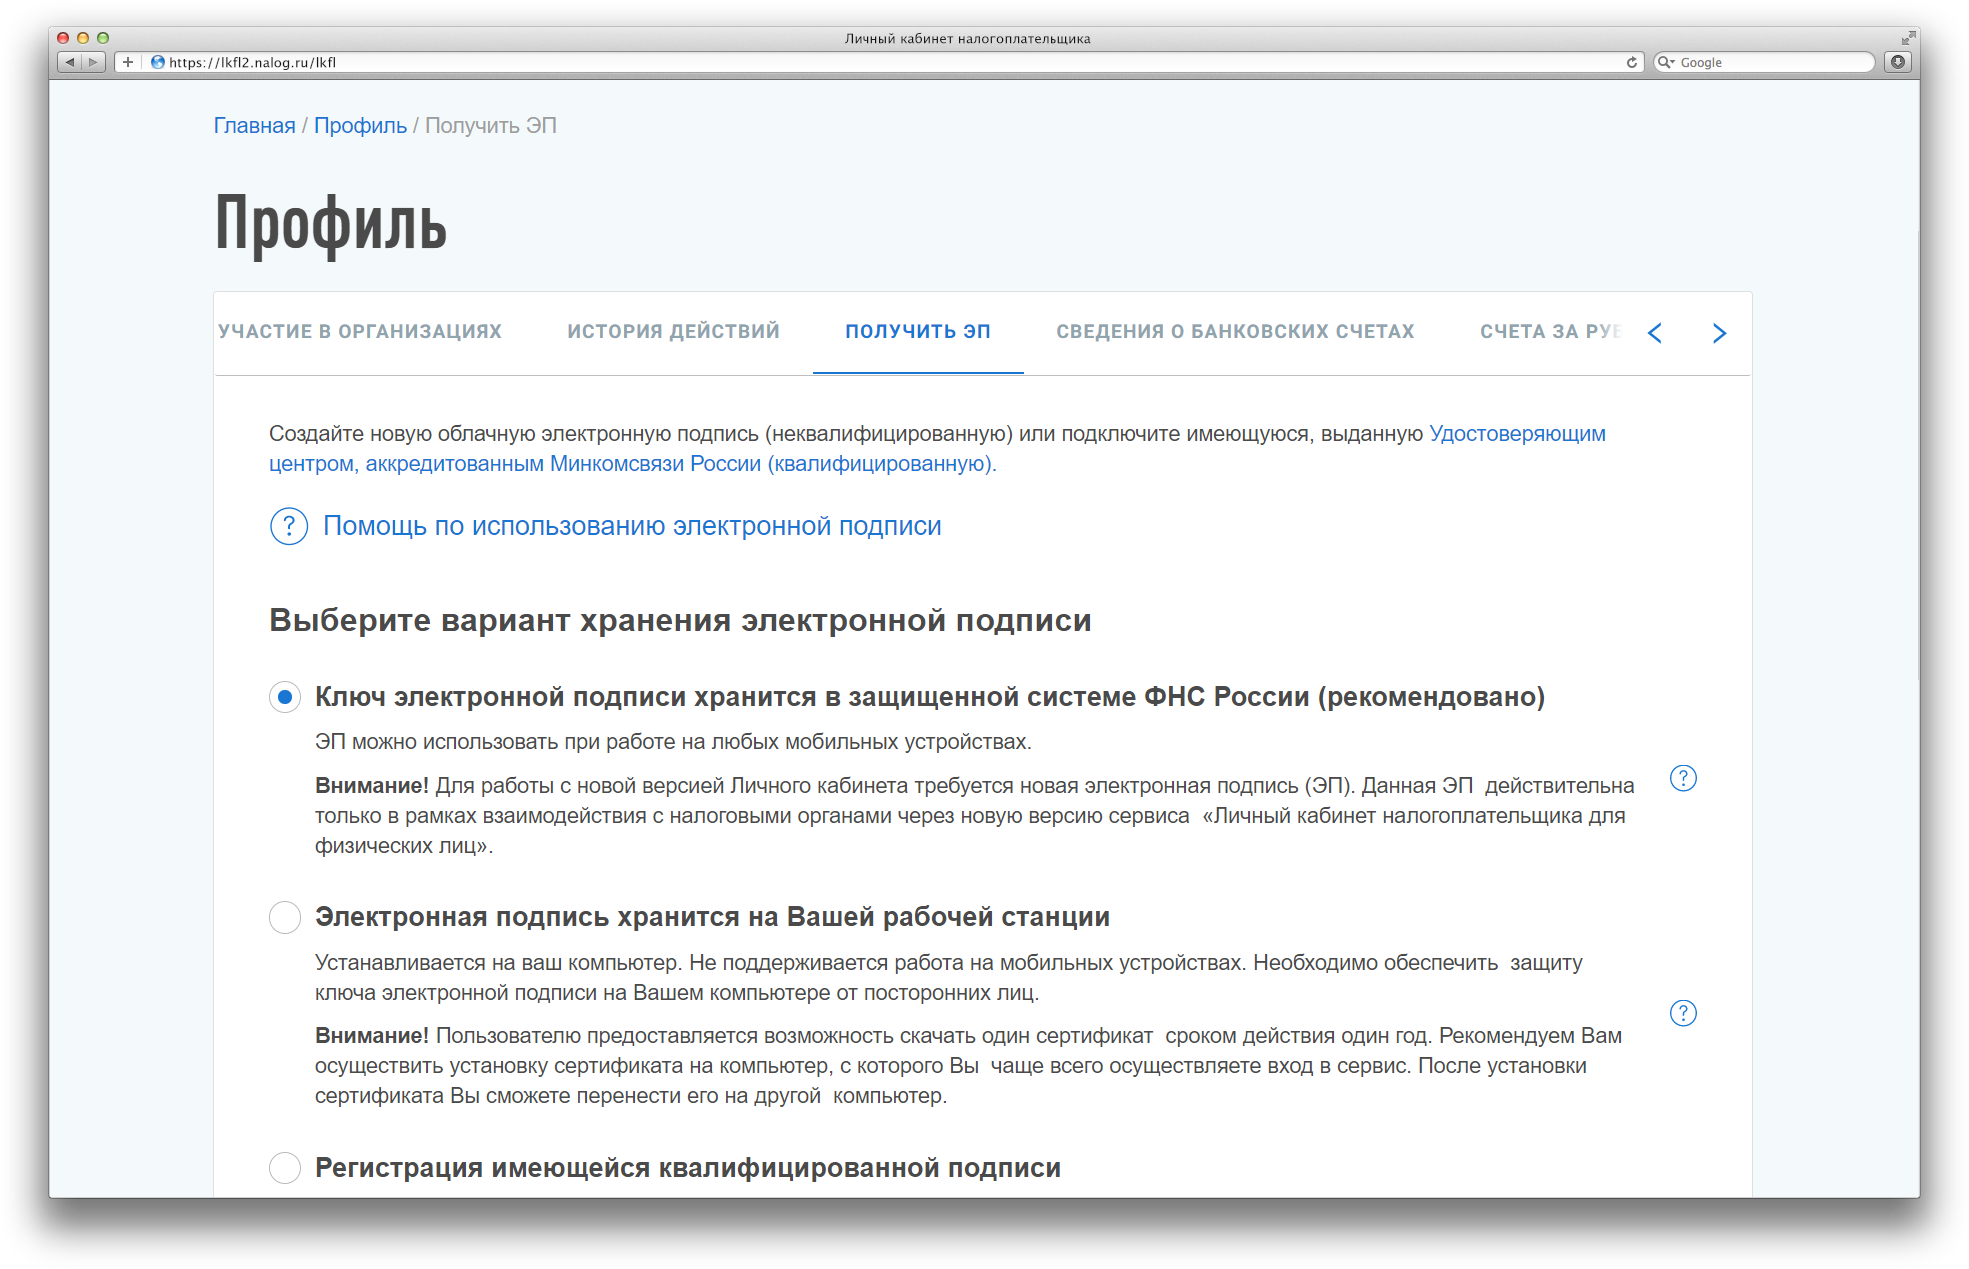Viewport: 1969px width, 1269px height.
Task: Click the Ключ электронной подписи хранится heading text
Action: [x=930, y=697]
